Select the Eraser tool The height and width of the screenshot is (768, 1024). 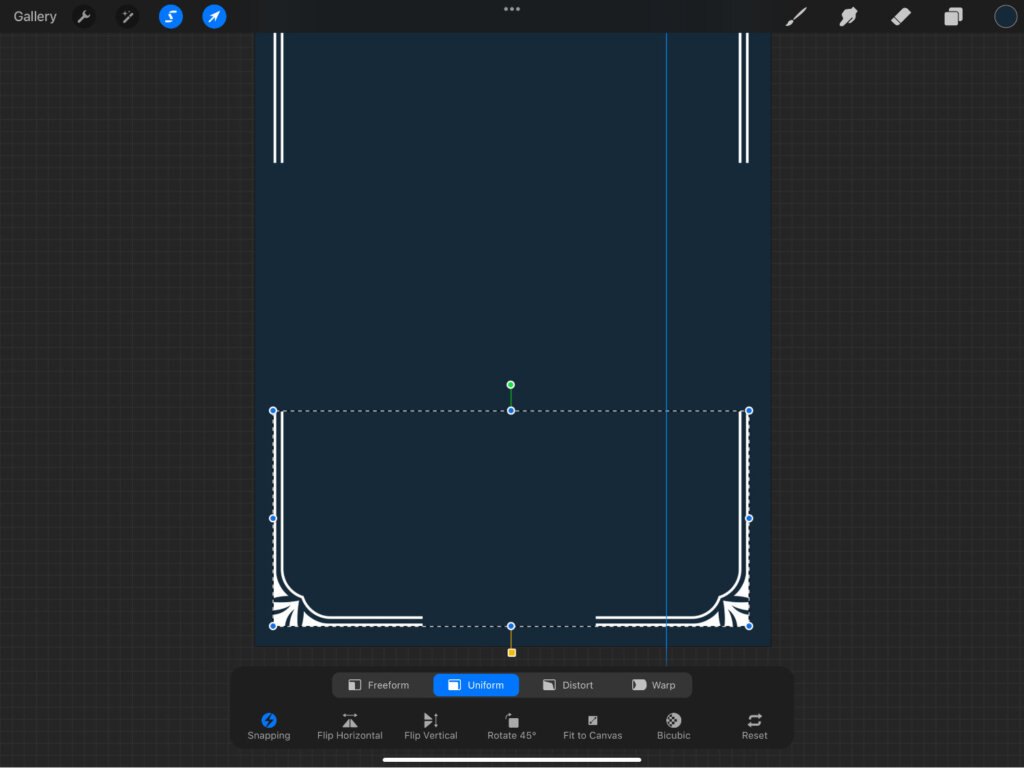900,17
